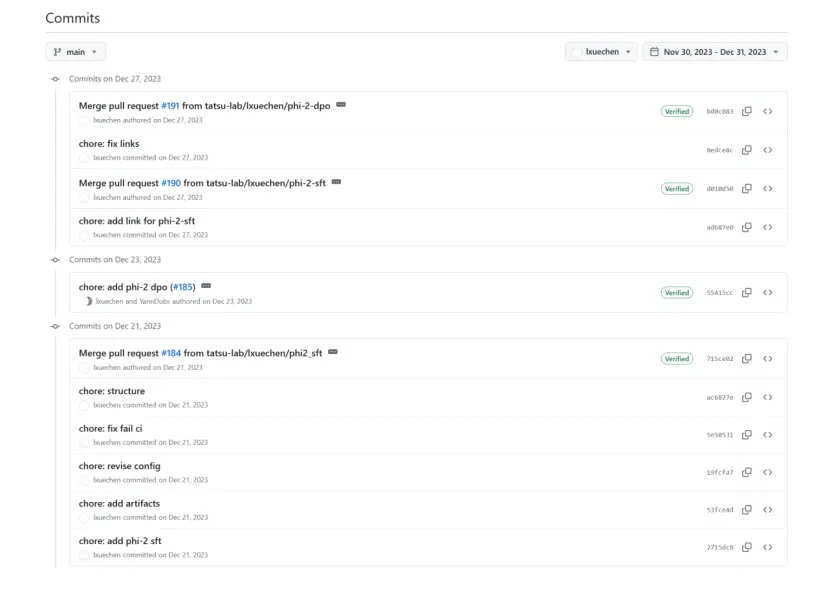Browse repository at commit 8edce8c
Viewport: 828px width, 599px height.
[767, 150]
